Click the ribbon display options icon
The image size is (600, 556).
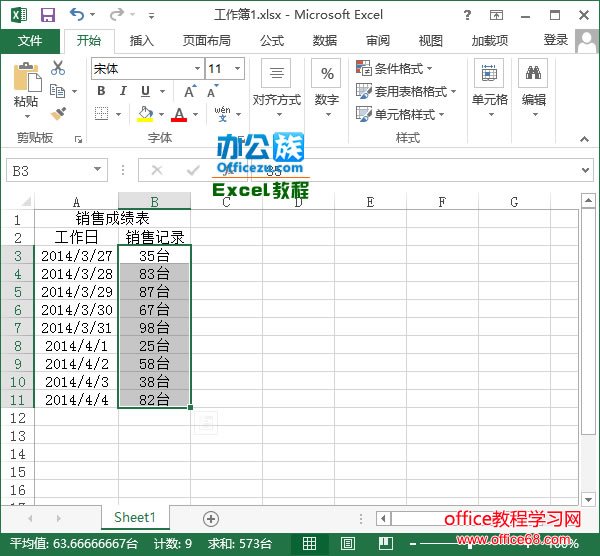pos(496,15)
